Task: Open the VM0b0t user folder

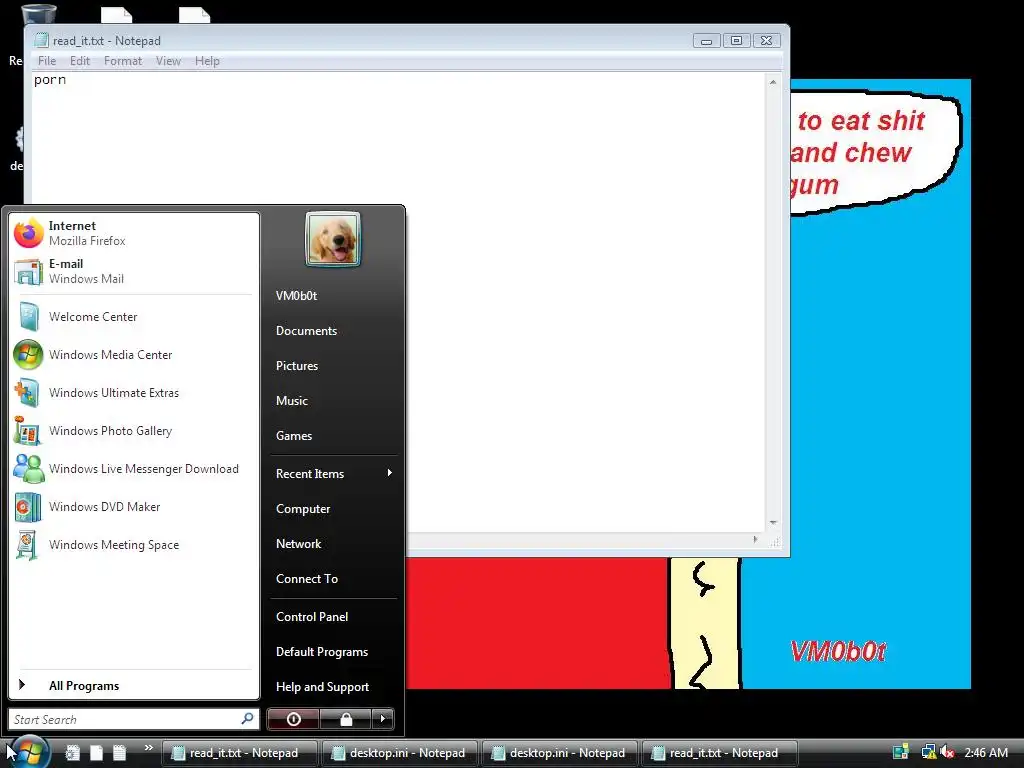Action: pos(333,296)
